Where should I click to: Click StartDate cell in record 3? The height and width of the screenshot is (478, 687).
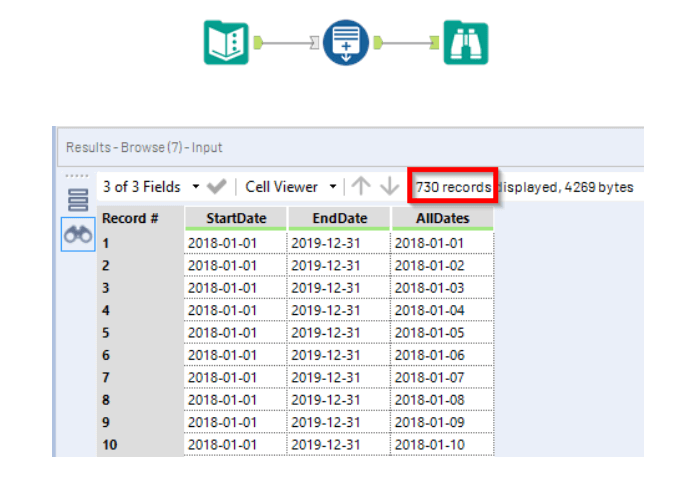235,288
